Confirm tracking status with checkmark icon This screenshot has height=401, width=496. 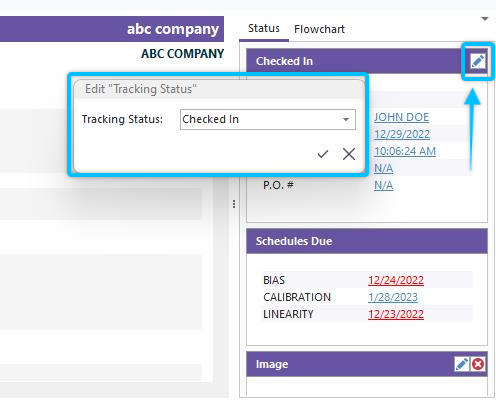[323, 154]
